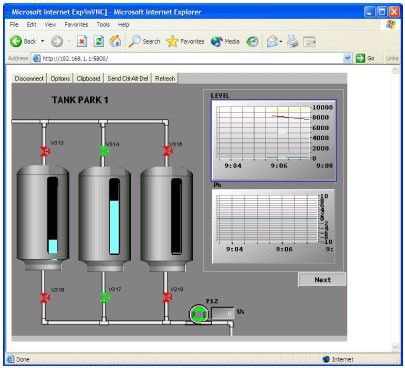Click the P12 pump symbol
Screen dimensions: 405x368
[x=199, y=315]
